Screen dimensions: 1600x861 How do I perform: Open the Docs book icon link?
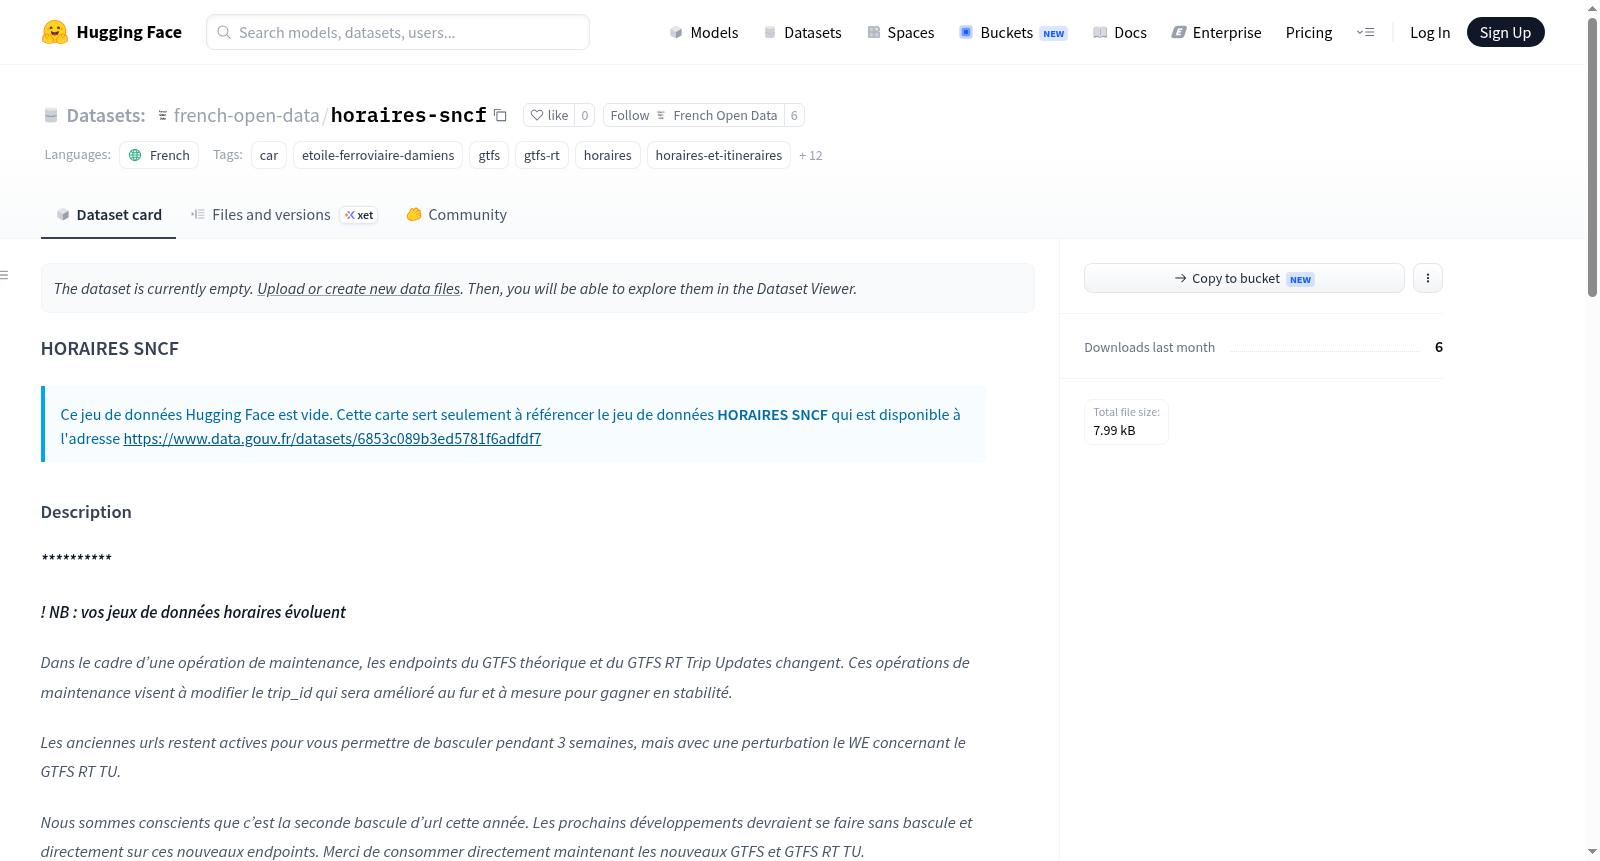coord(1100,33)
